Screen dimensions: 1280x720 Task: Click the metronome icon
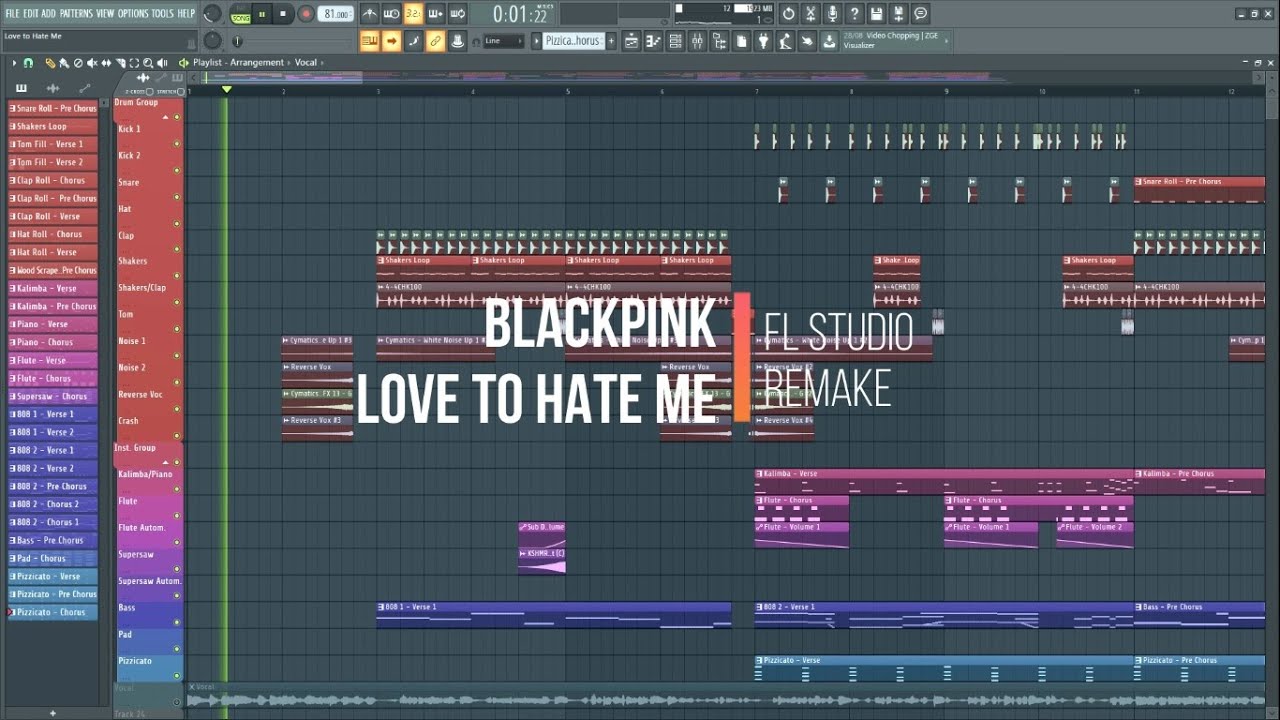[x=369, y=14]
